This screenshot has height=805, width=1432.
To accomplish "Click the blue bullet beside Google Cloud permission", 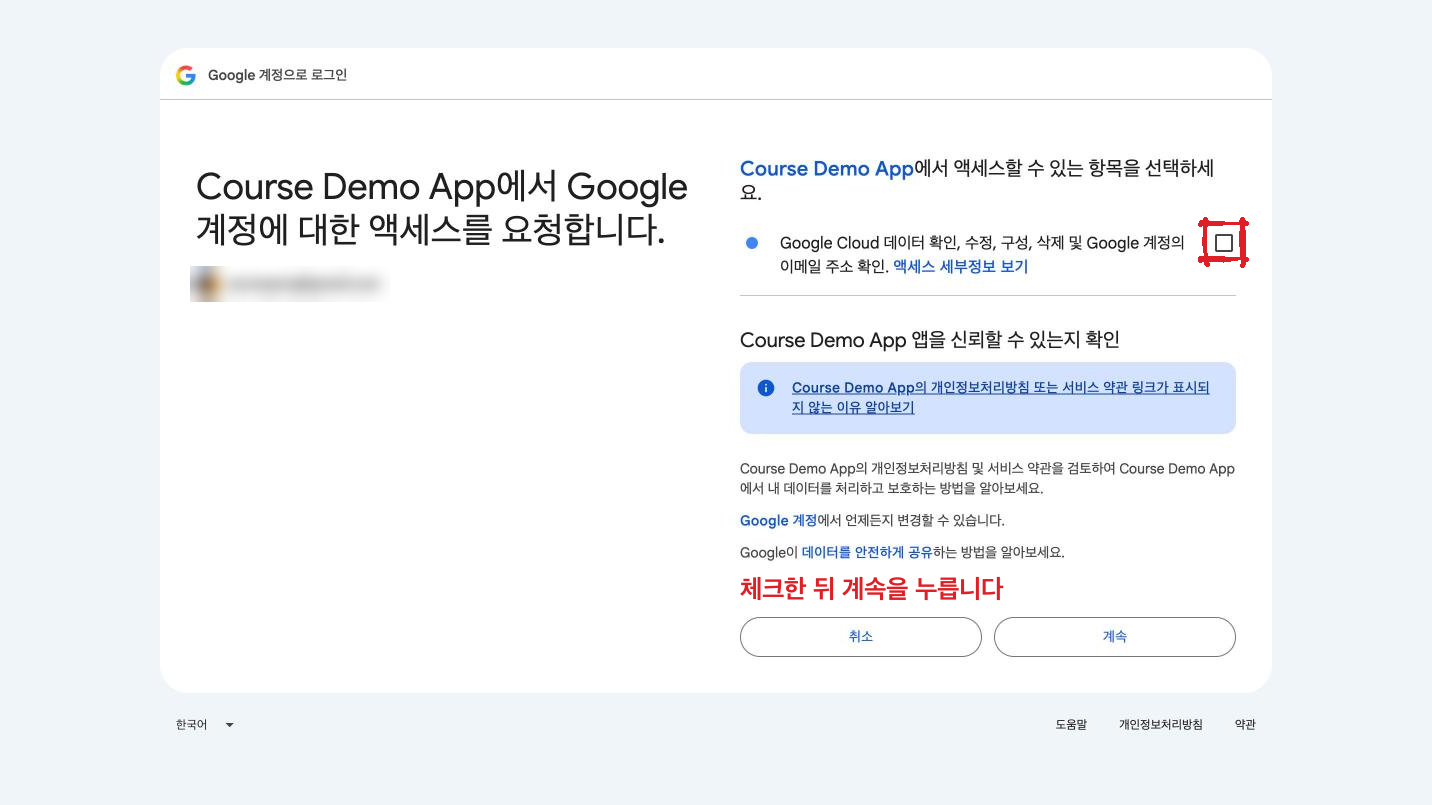I will pyautogui.click(x=752, y=243).
